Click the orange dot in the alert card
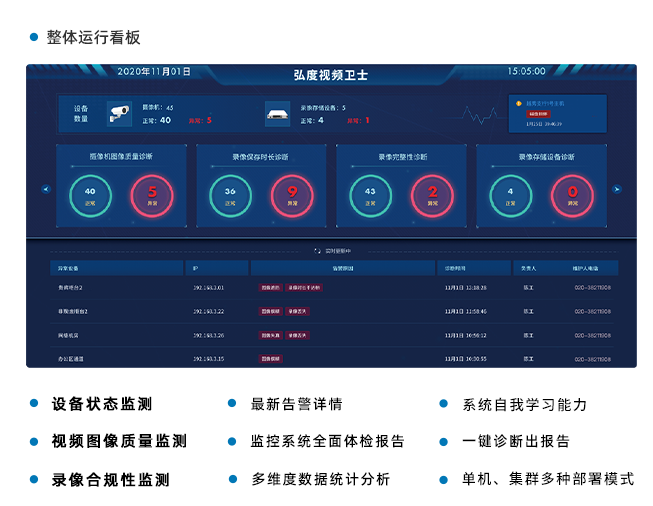The height and width of the screenshot is (506, 653). pyautogui.click(x=518, y=103)
